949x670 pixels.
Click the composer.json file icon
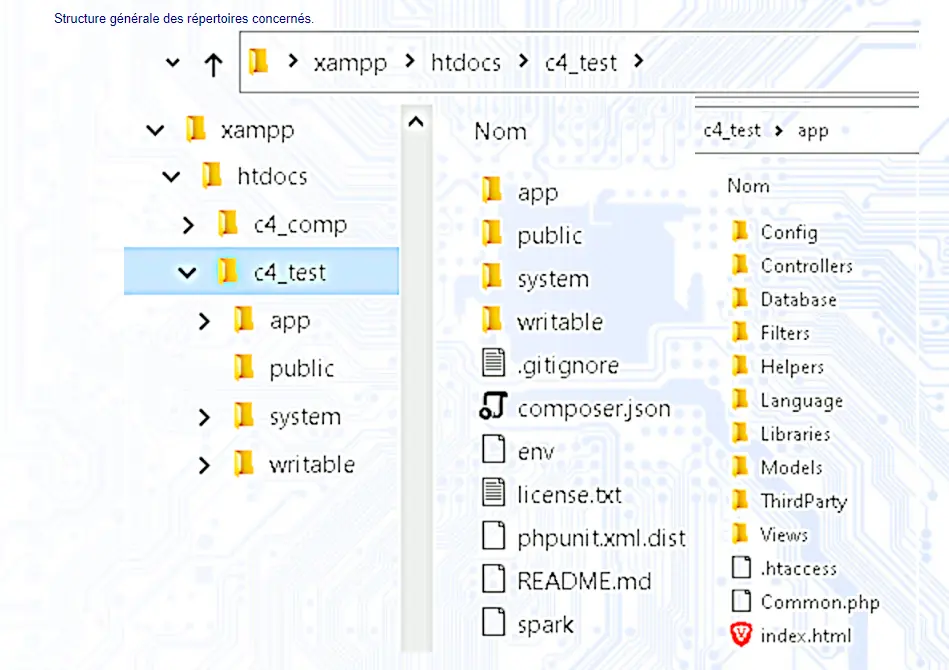pyautogui.click(x=493, y=406)
